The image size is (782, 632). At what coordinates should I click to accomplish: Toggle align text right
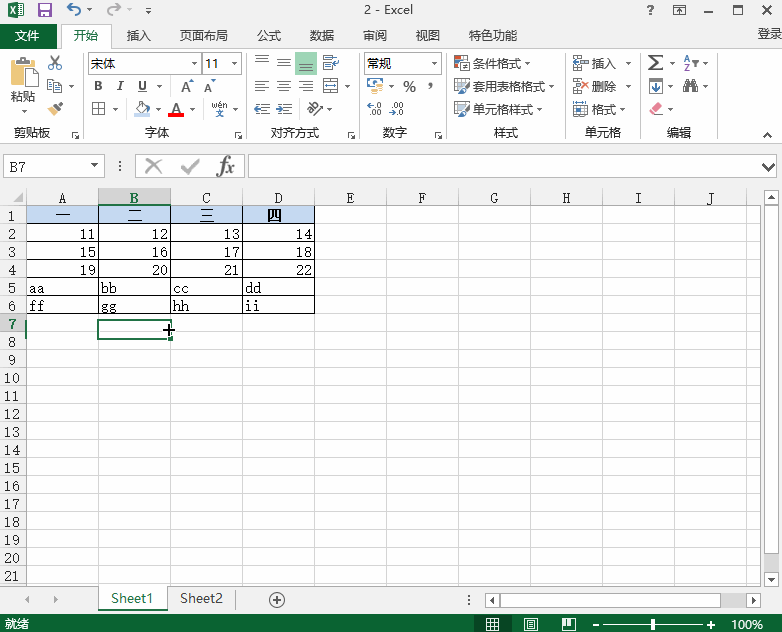pos(306,86)
